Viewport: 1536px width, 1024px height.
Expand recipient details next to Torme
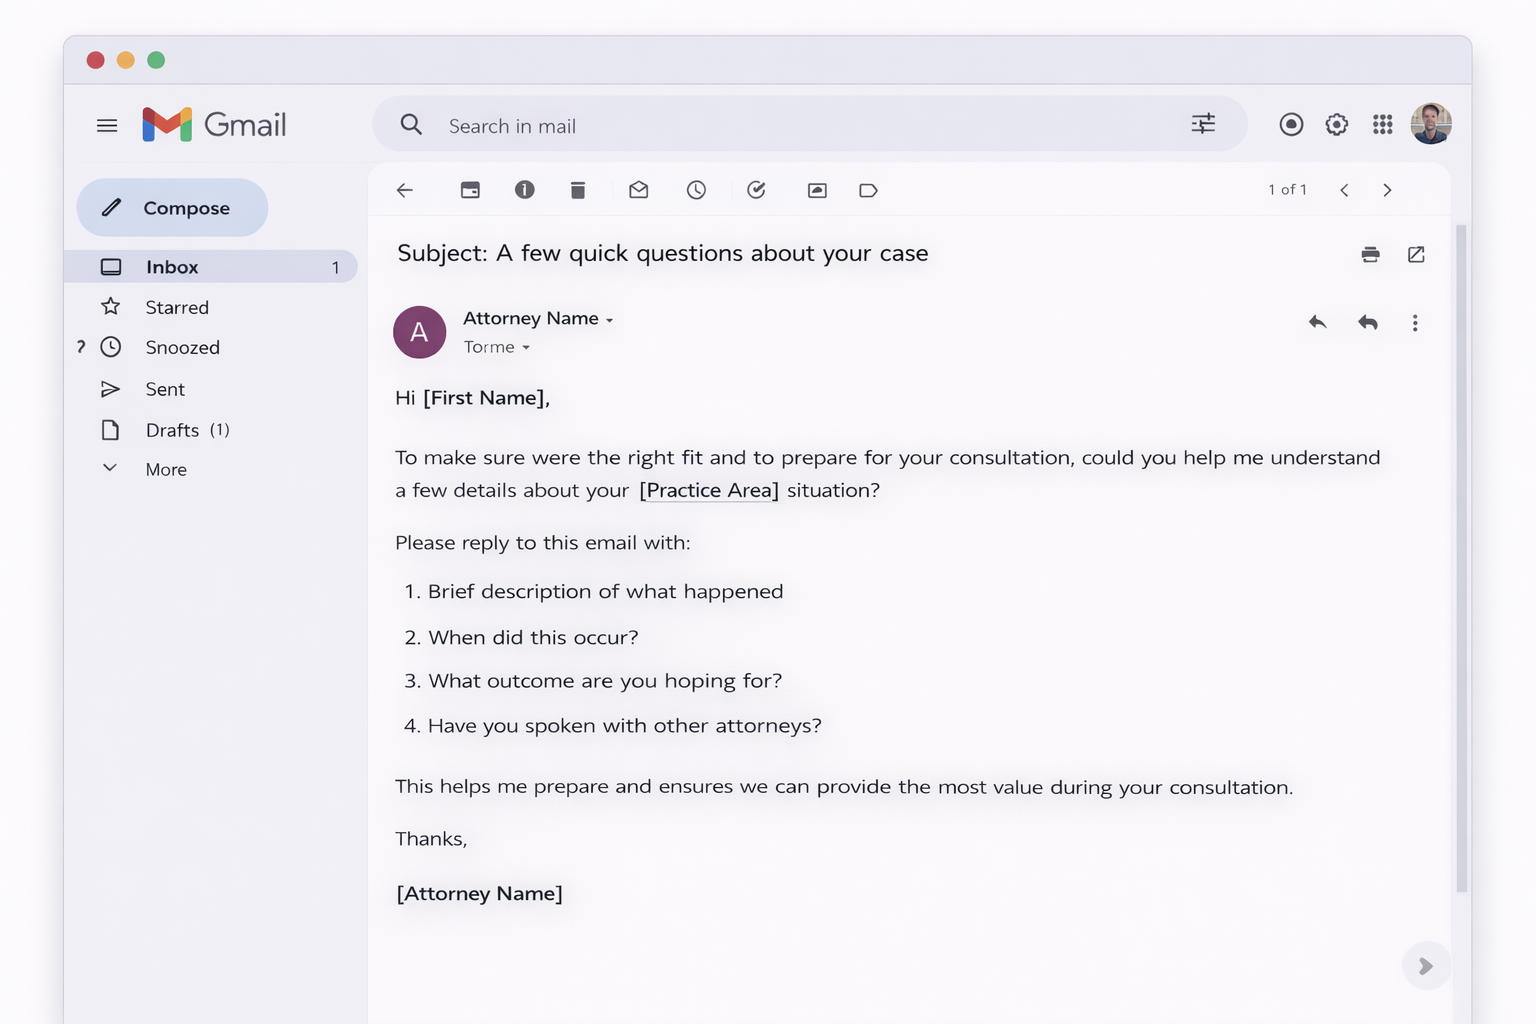point(526,348)
